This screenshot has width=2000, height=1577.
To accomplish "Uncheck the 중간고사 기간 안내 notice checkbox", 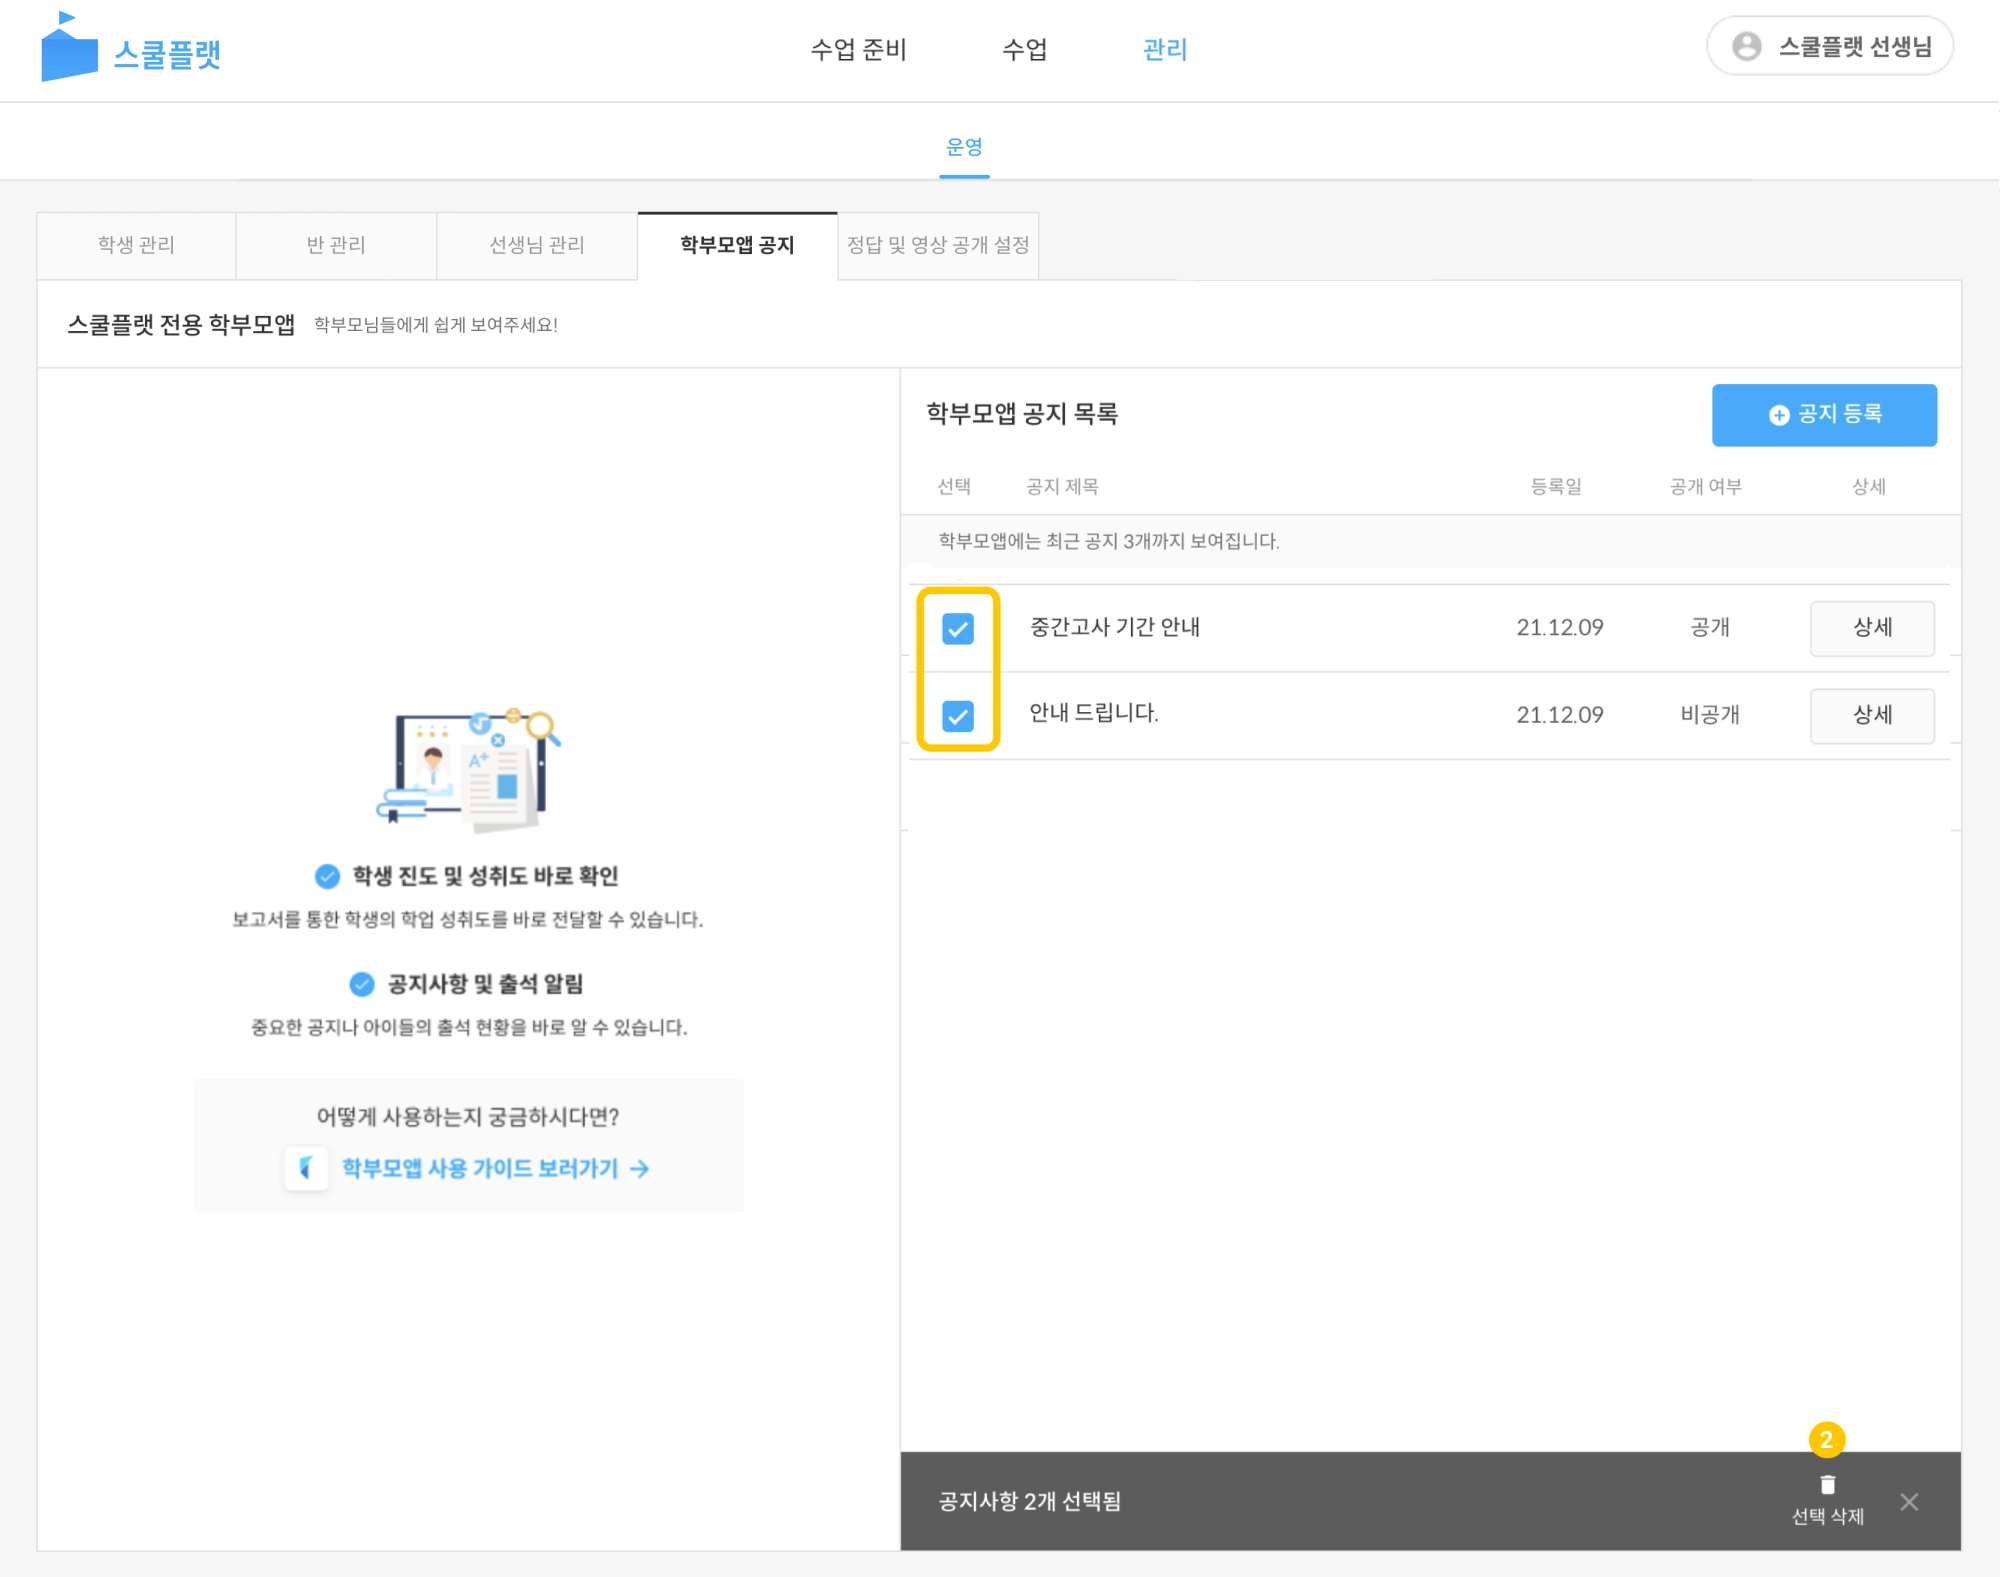I will (957, 628).
